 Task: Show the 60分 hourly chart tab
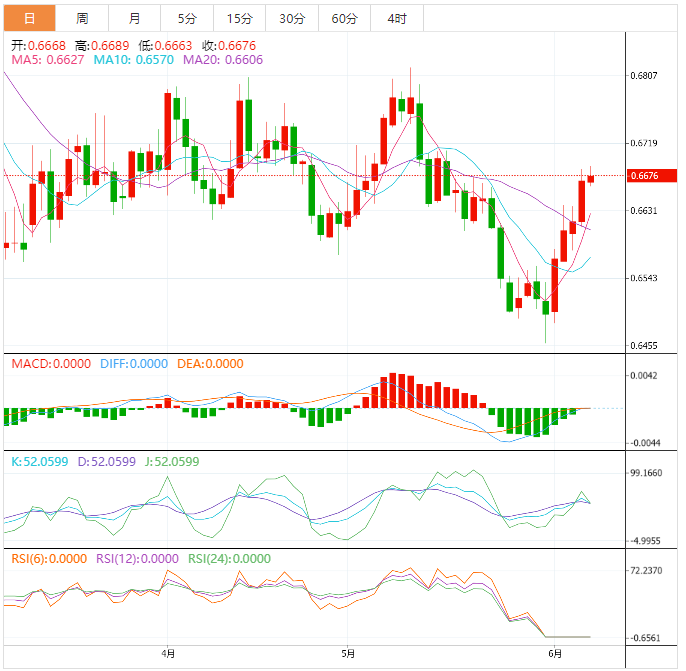click(344, 19)
